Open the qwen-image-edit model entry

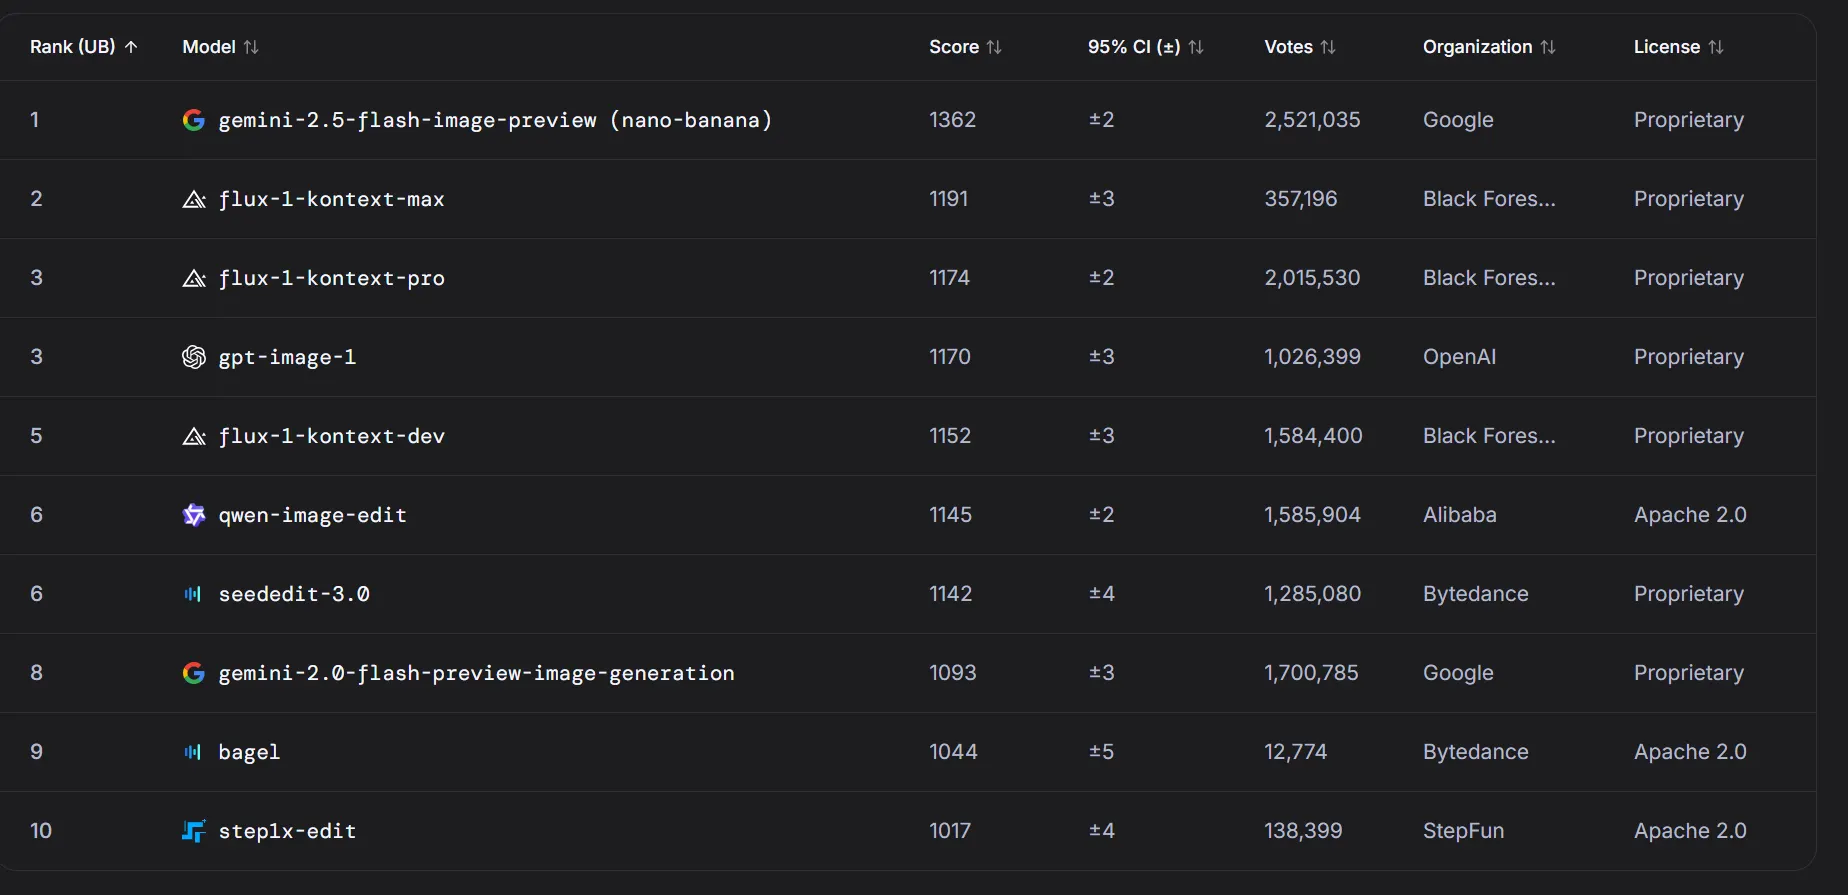[312, 515]
